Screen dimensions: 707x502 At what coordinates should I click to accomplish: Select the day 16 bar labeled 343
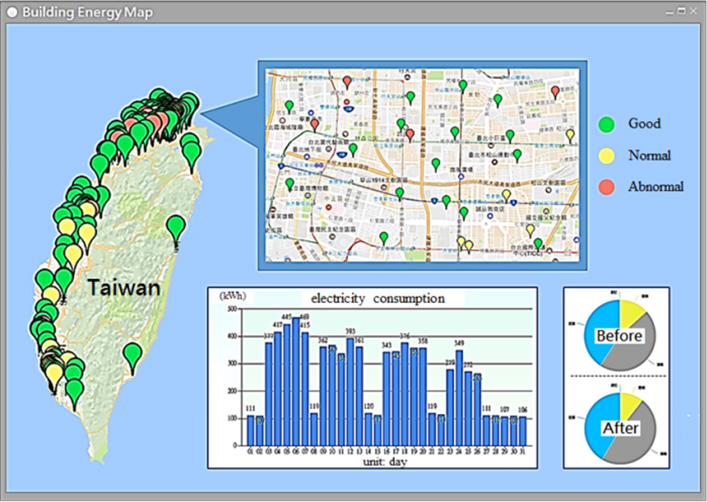click(387, 399)
